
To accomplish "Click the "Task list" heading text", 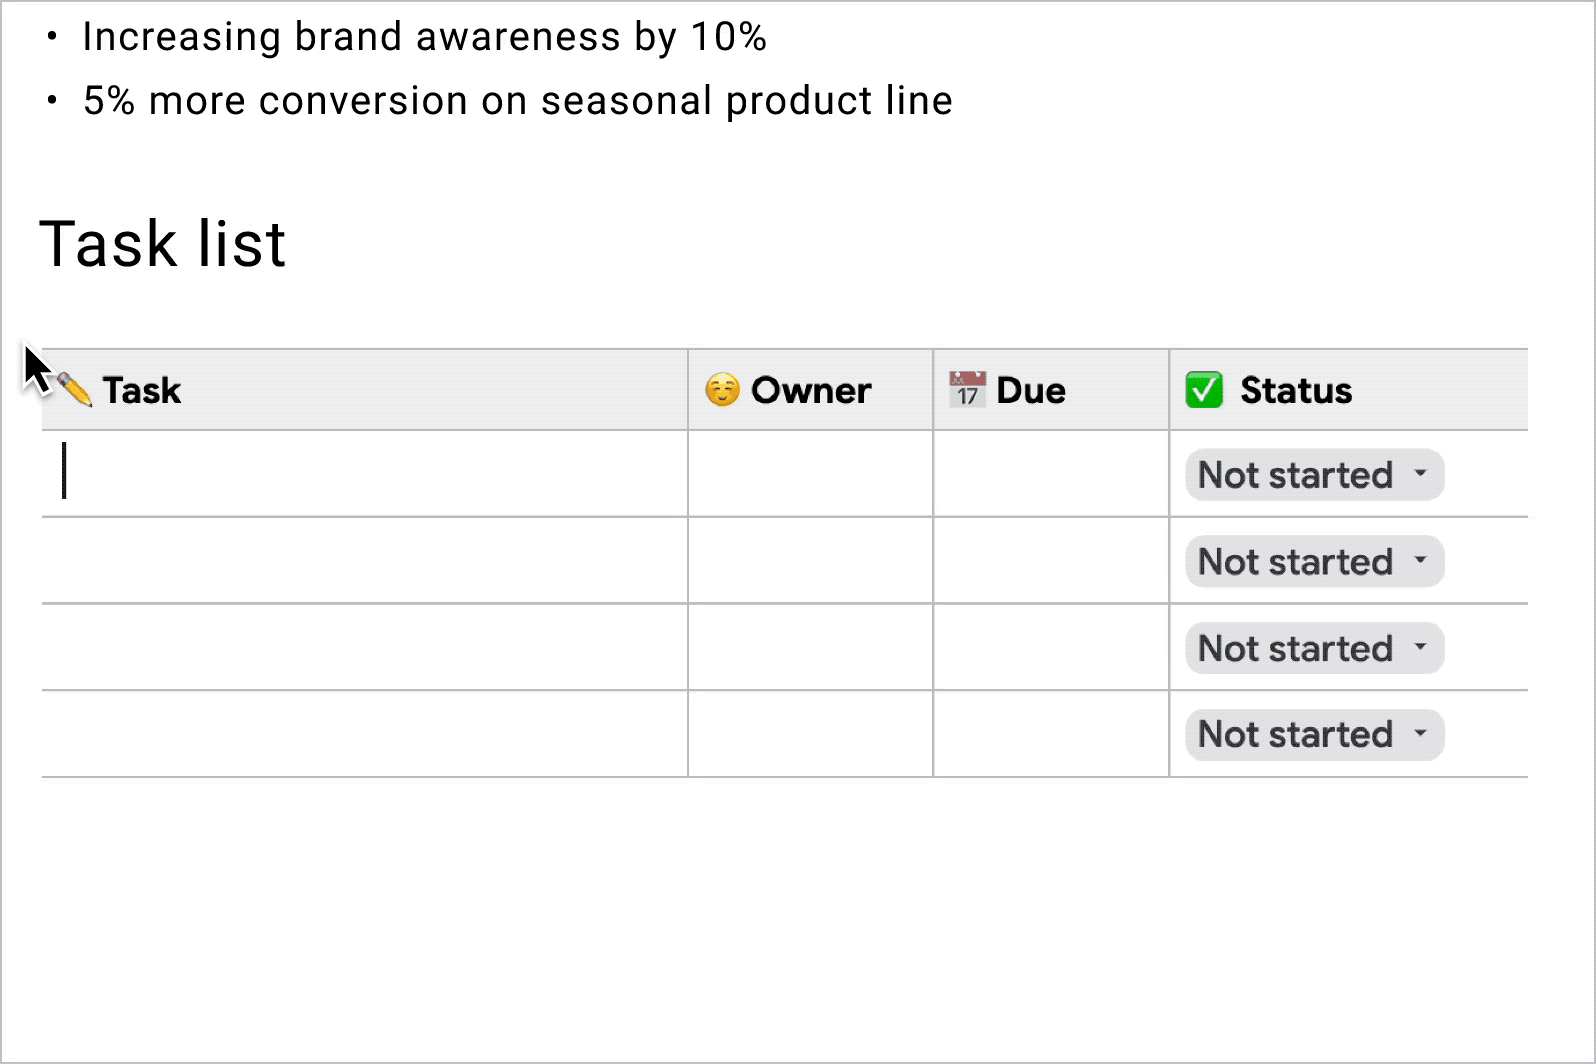I will coord(163,244).
